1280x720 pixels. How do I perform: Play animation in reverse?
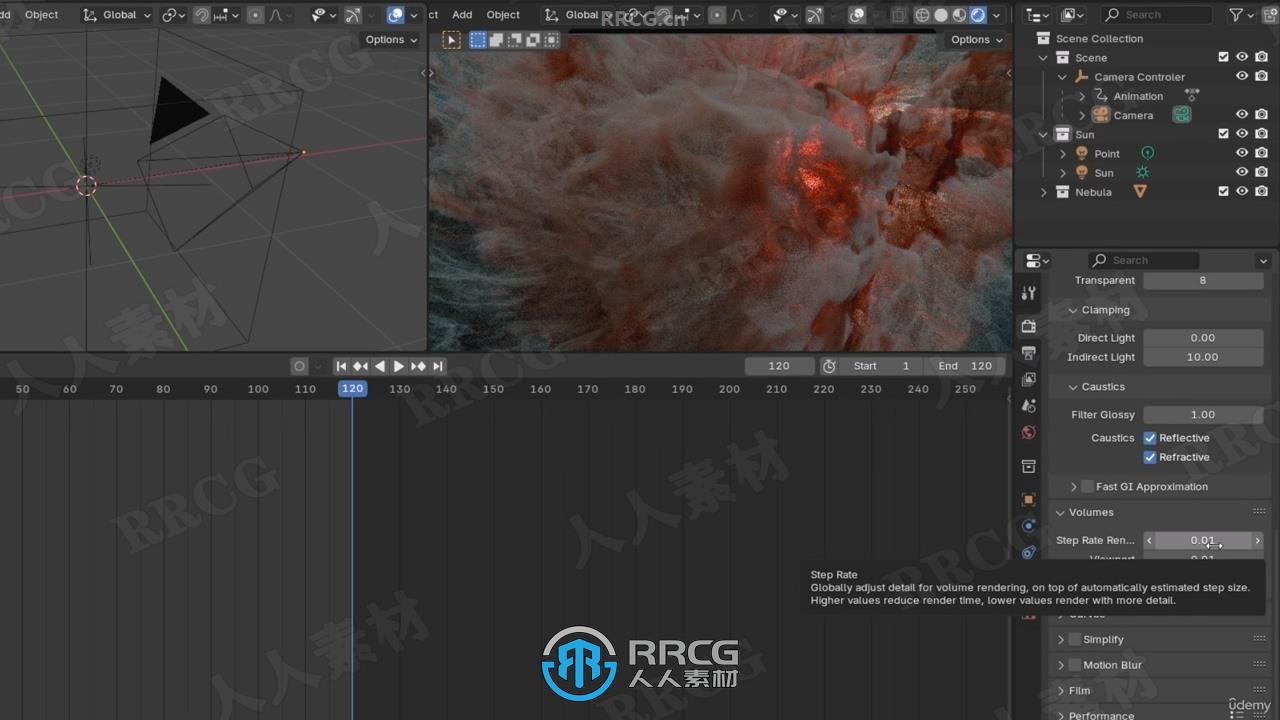[x=379, y=366]
